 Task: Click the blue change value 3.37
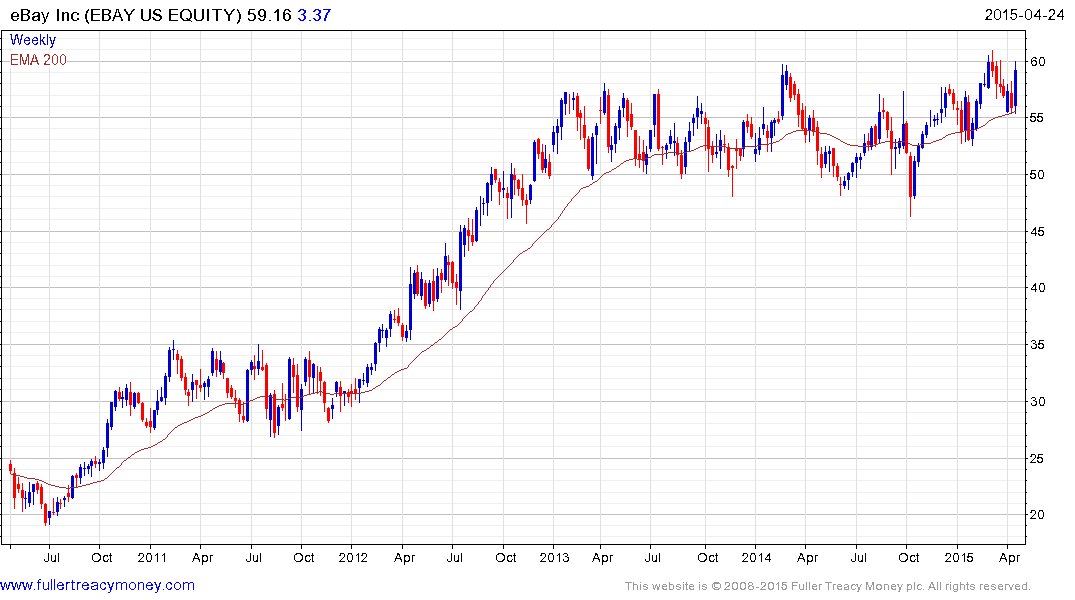314,15
